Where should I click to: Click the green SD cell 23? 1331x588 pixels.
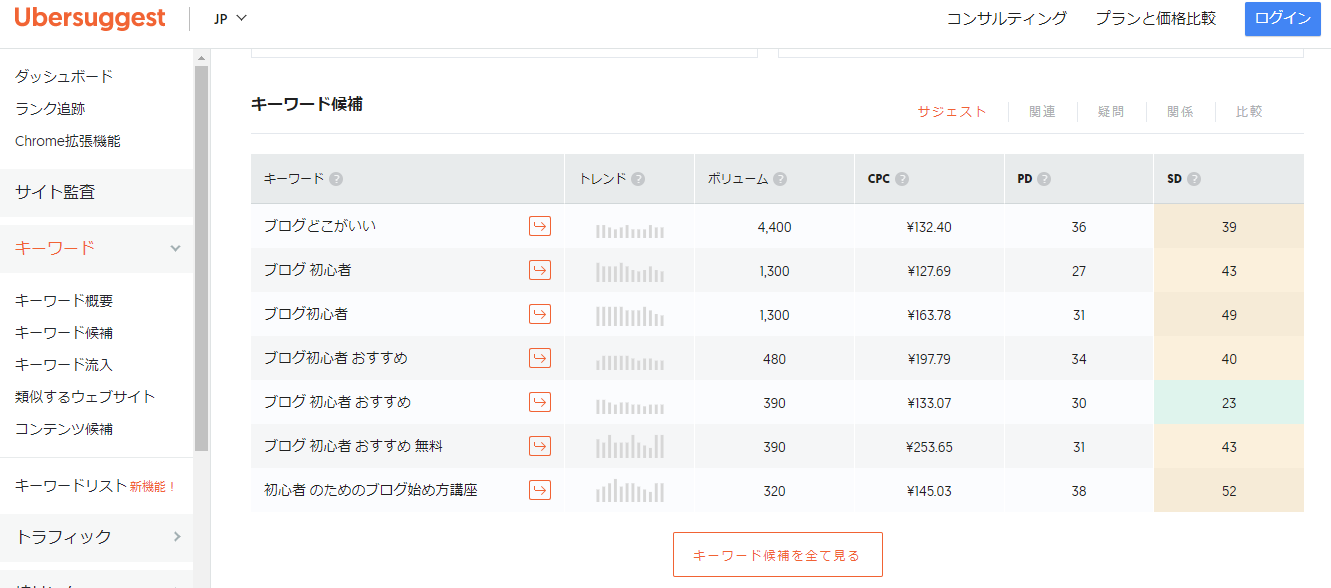pyautogui.click(x=1229, y=403)
